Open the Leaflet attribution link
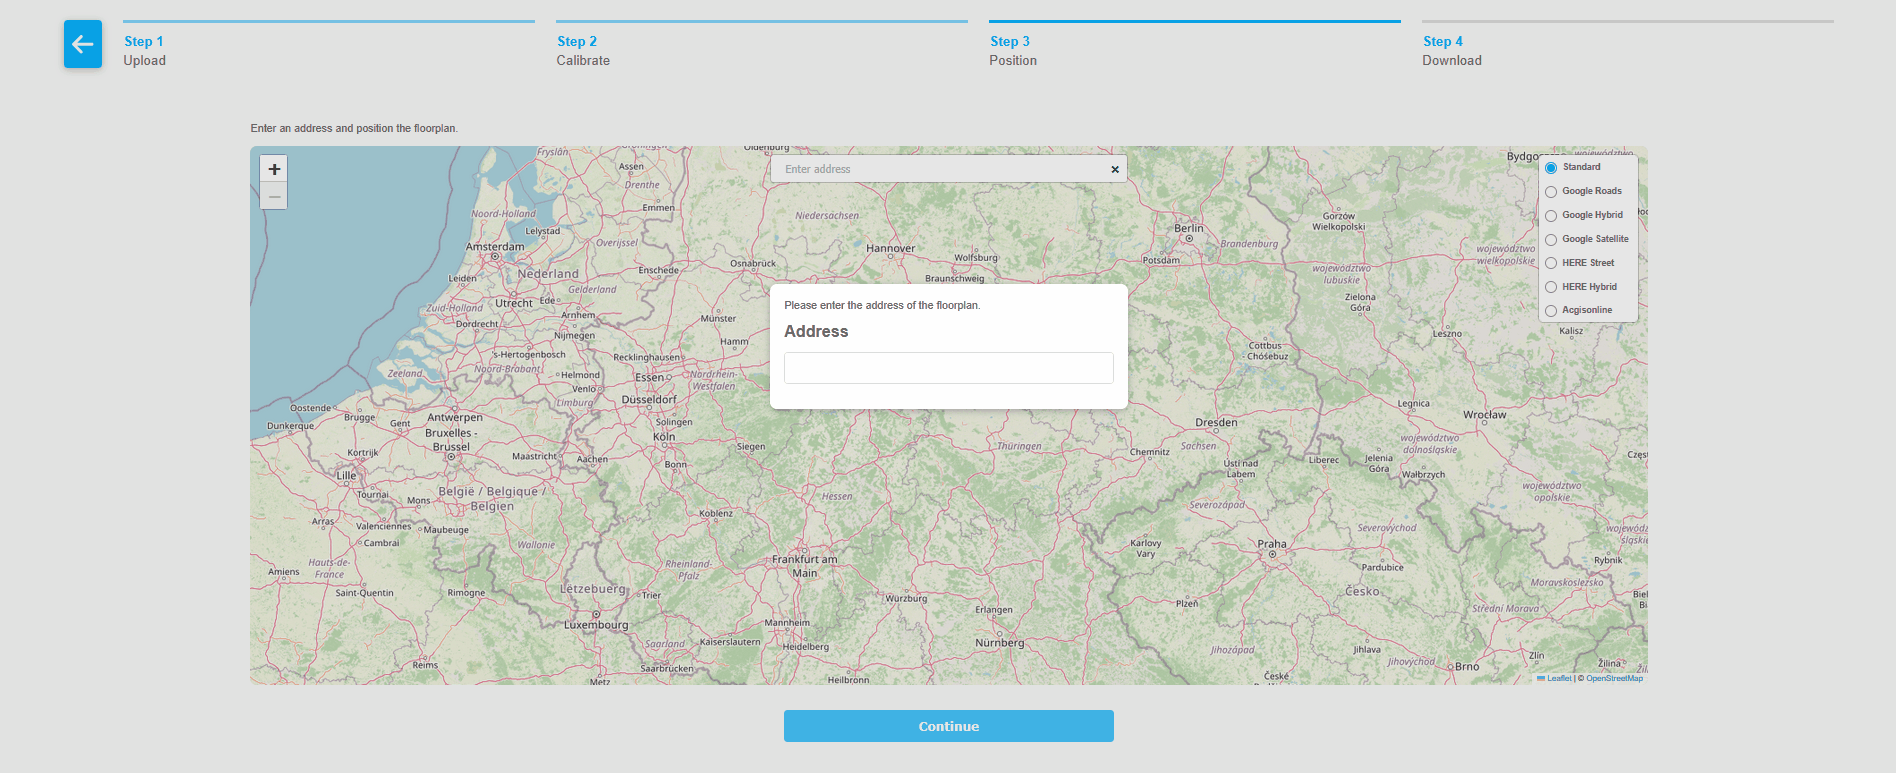Screen dimensions: 1896x773 (1558, 678)
